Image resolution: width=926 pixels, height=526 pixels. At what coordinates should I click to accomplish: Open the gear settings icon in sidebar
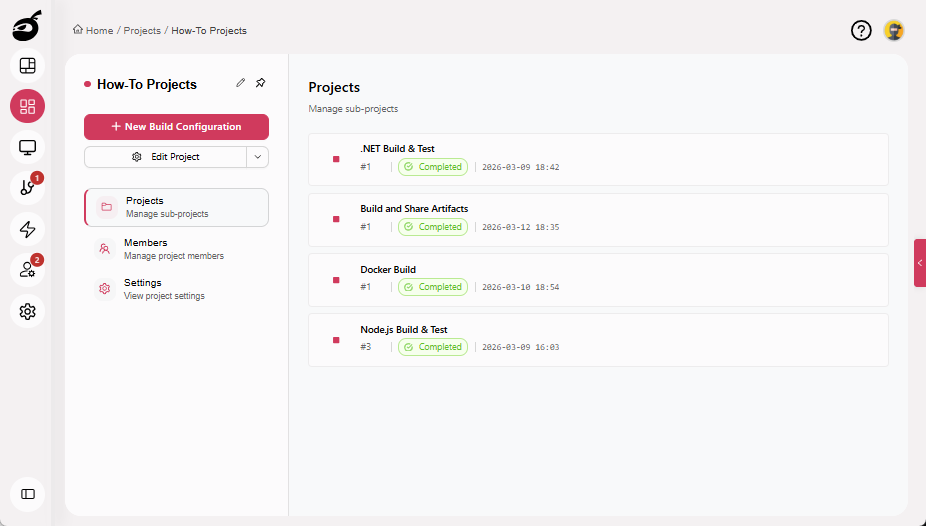click(27, 311)
